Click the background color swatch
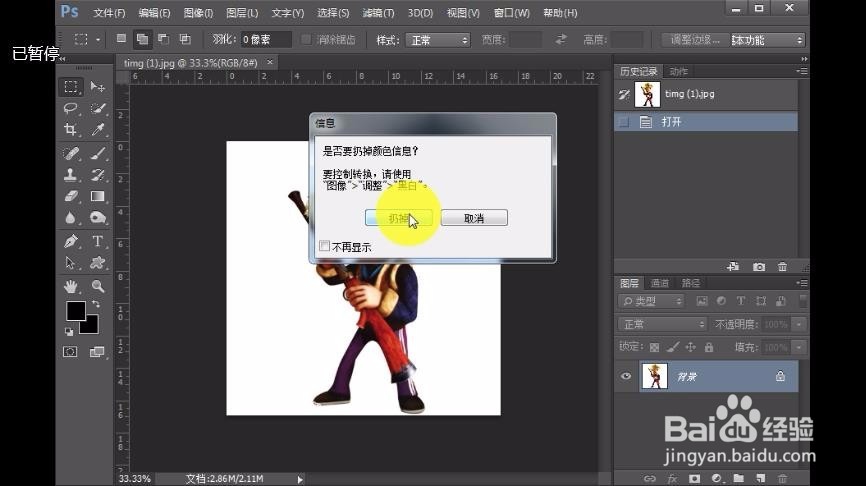866x486 pixels. pyautogui.click(x=92, y=327)
